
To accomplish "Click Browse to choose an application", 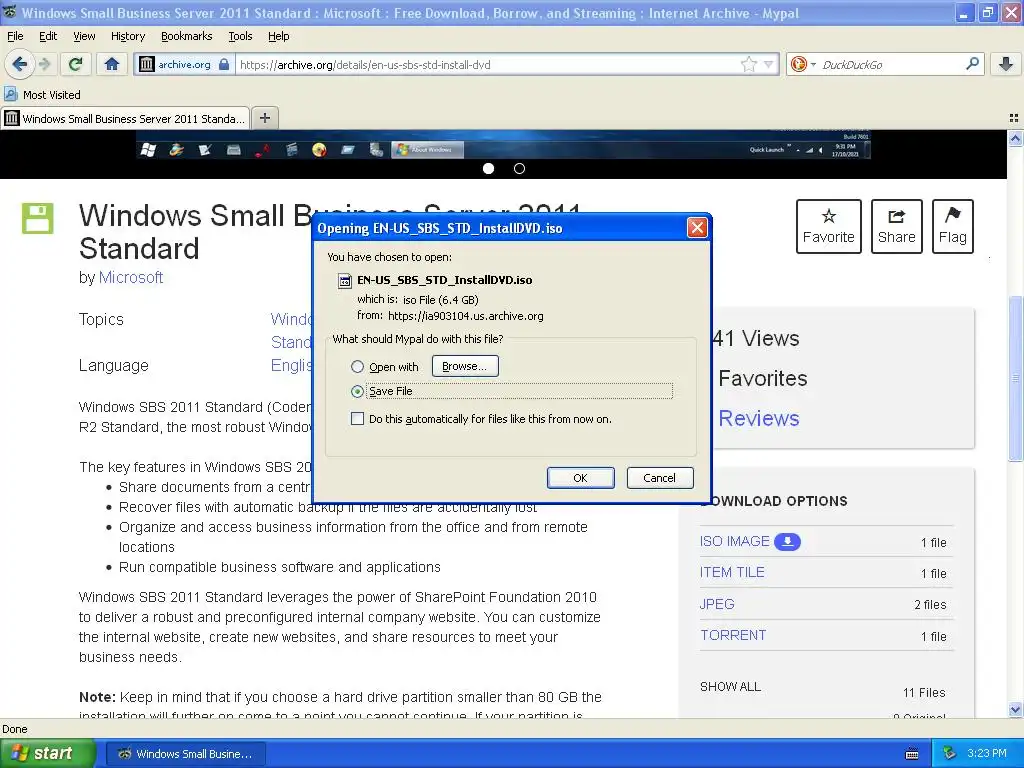I will 464,366.
